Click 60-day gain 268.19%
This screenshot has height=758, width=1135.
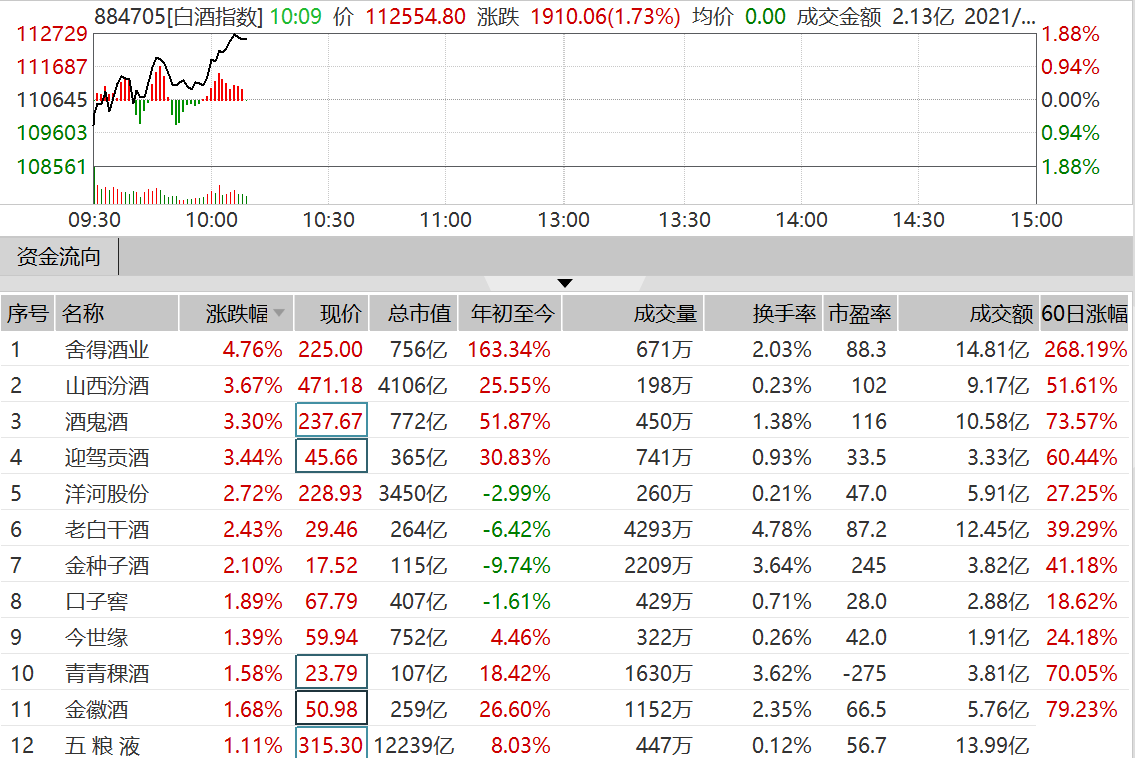pyautogui.click(x=1085, y=350)
